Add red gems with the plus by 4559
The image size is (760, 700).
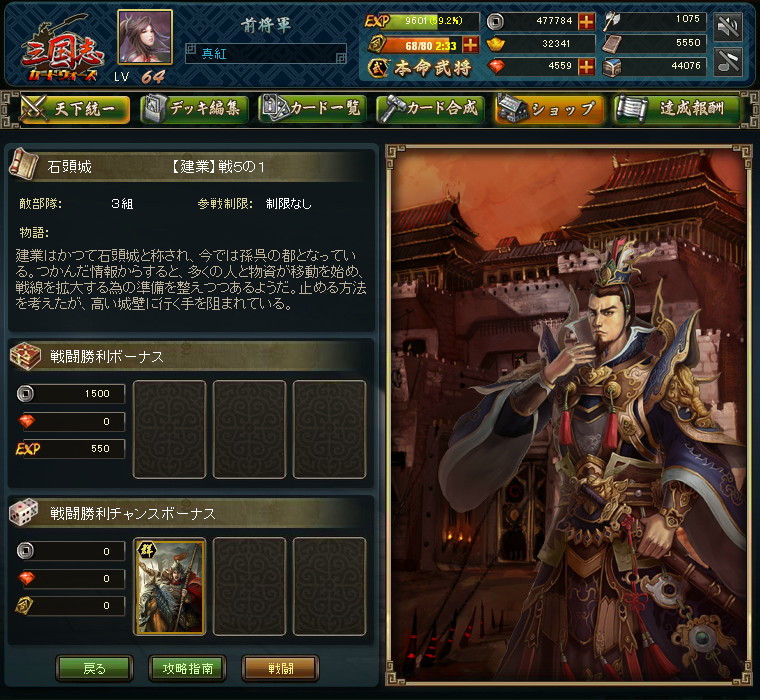tap(586, 66)
